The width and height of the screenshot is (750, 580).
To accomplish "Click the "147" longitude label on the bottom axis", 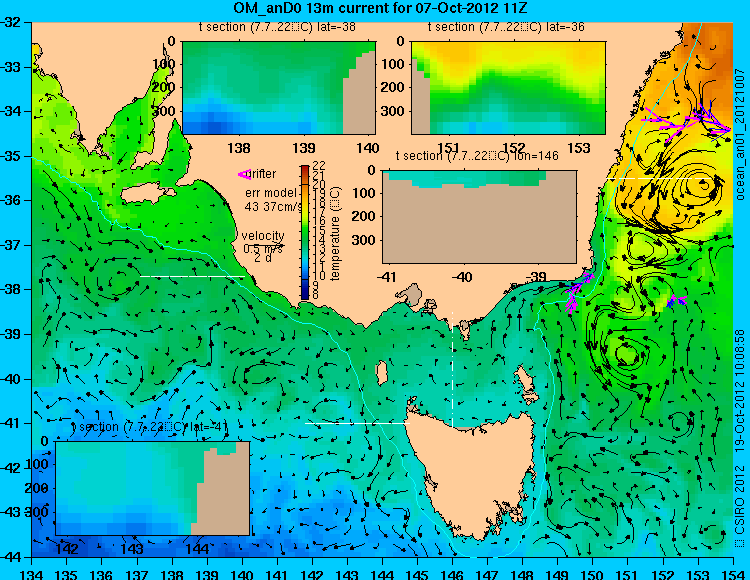I will tap(488, 573).
